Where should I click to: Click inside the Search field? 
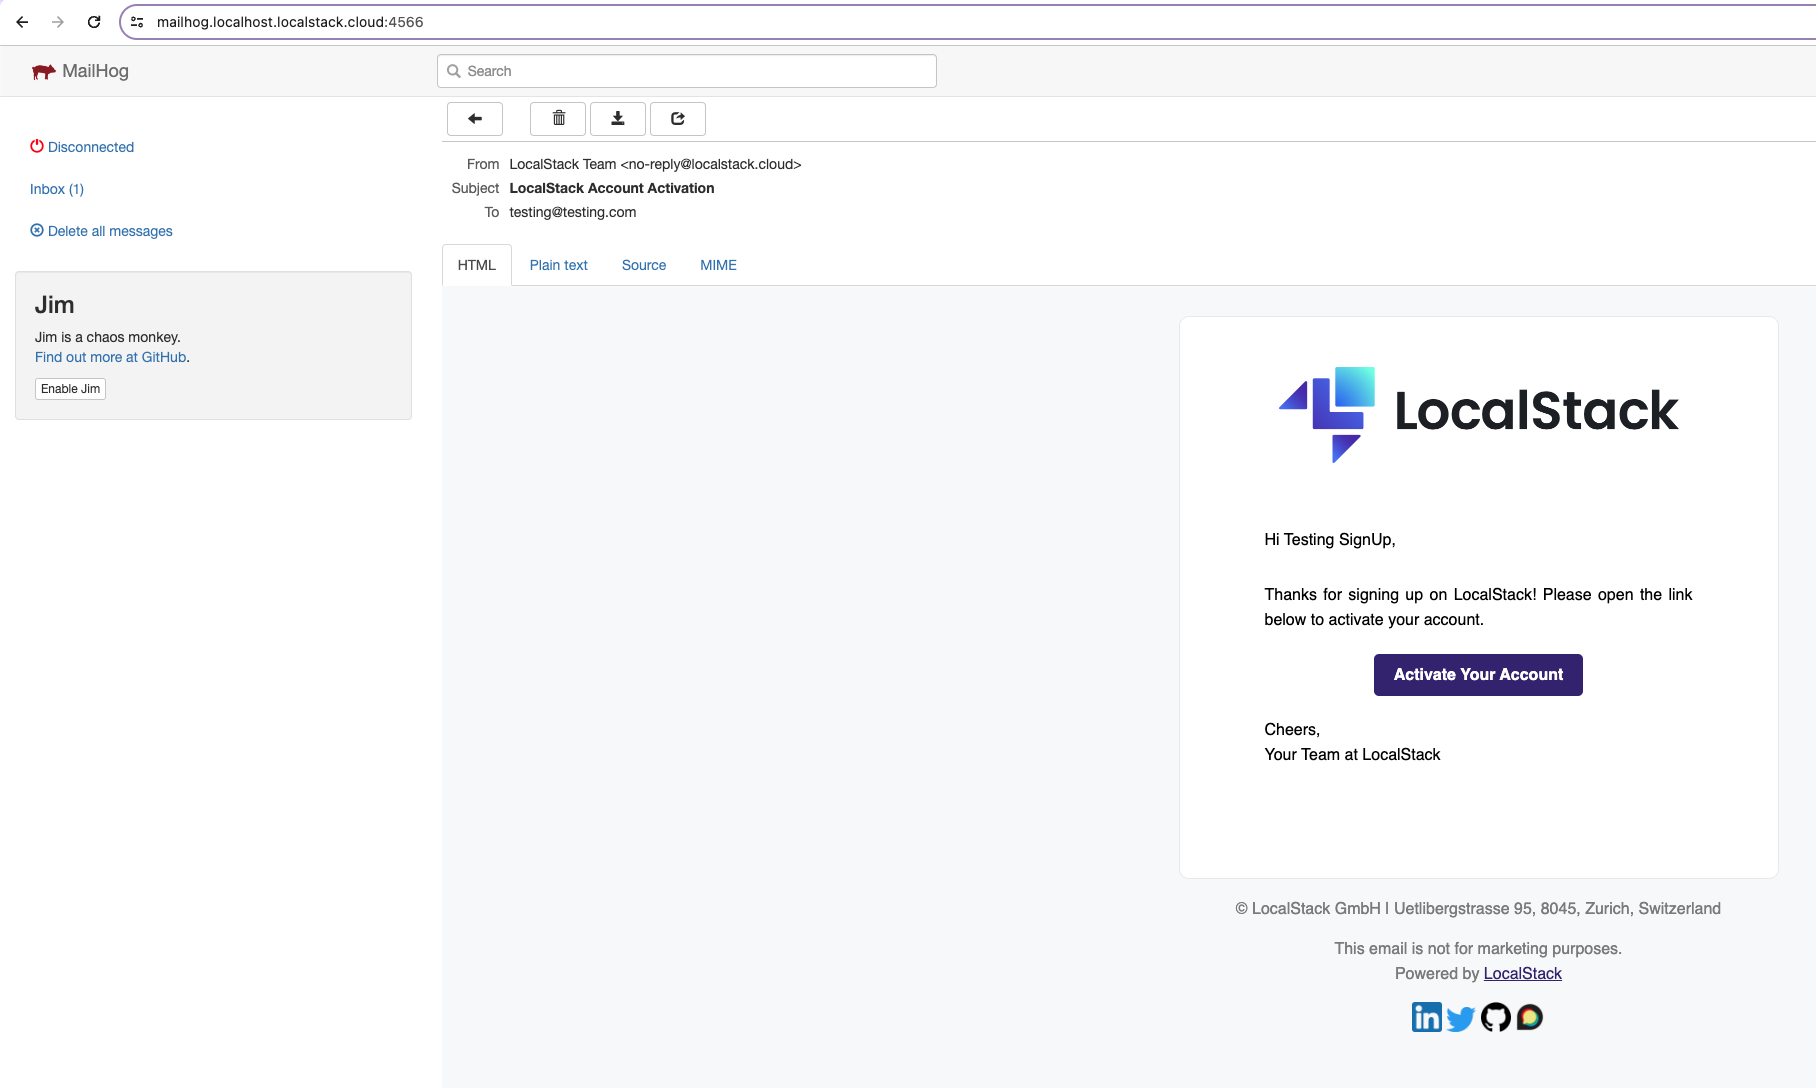click(686, 71)
